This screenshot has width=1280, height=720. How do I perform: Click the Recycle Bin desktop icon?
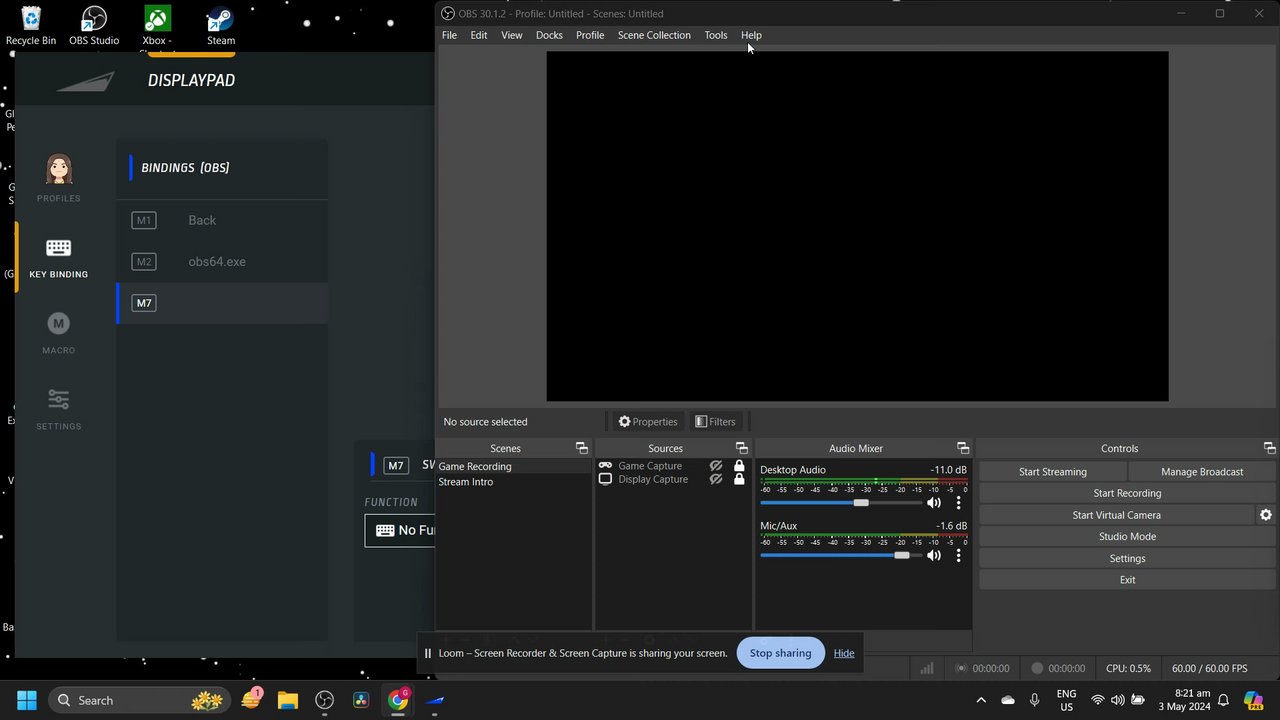coord(31,26)
